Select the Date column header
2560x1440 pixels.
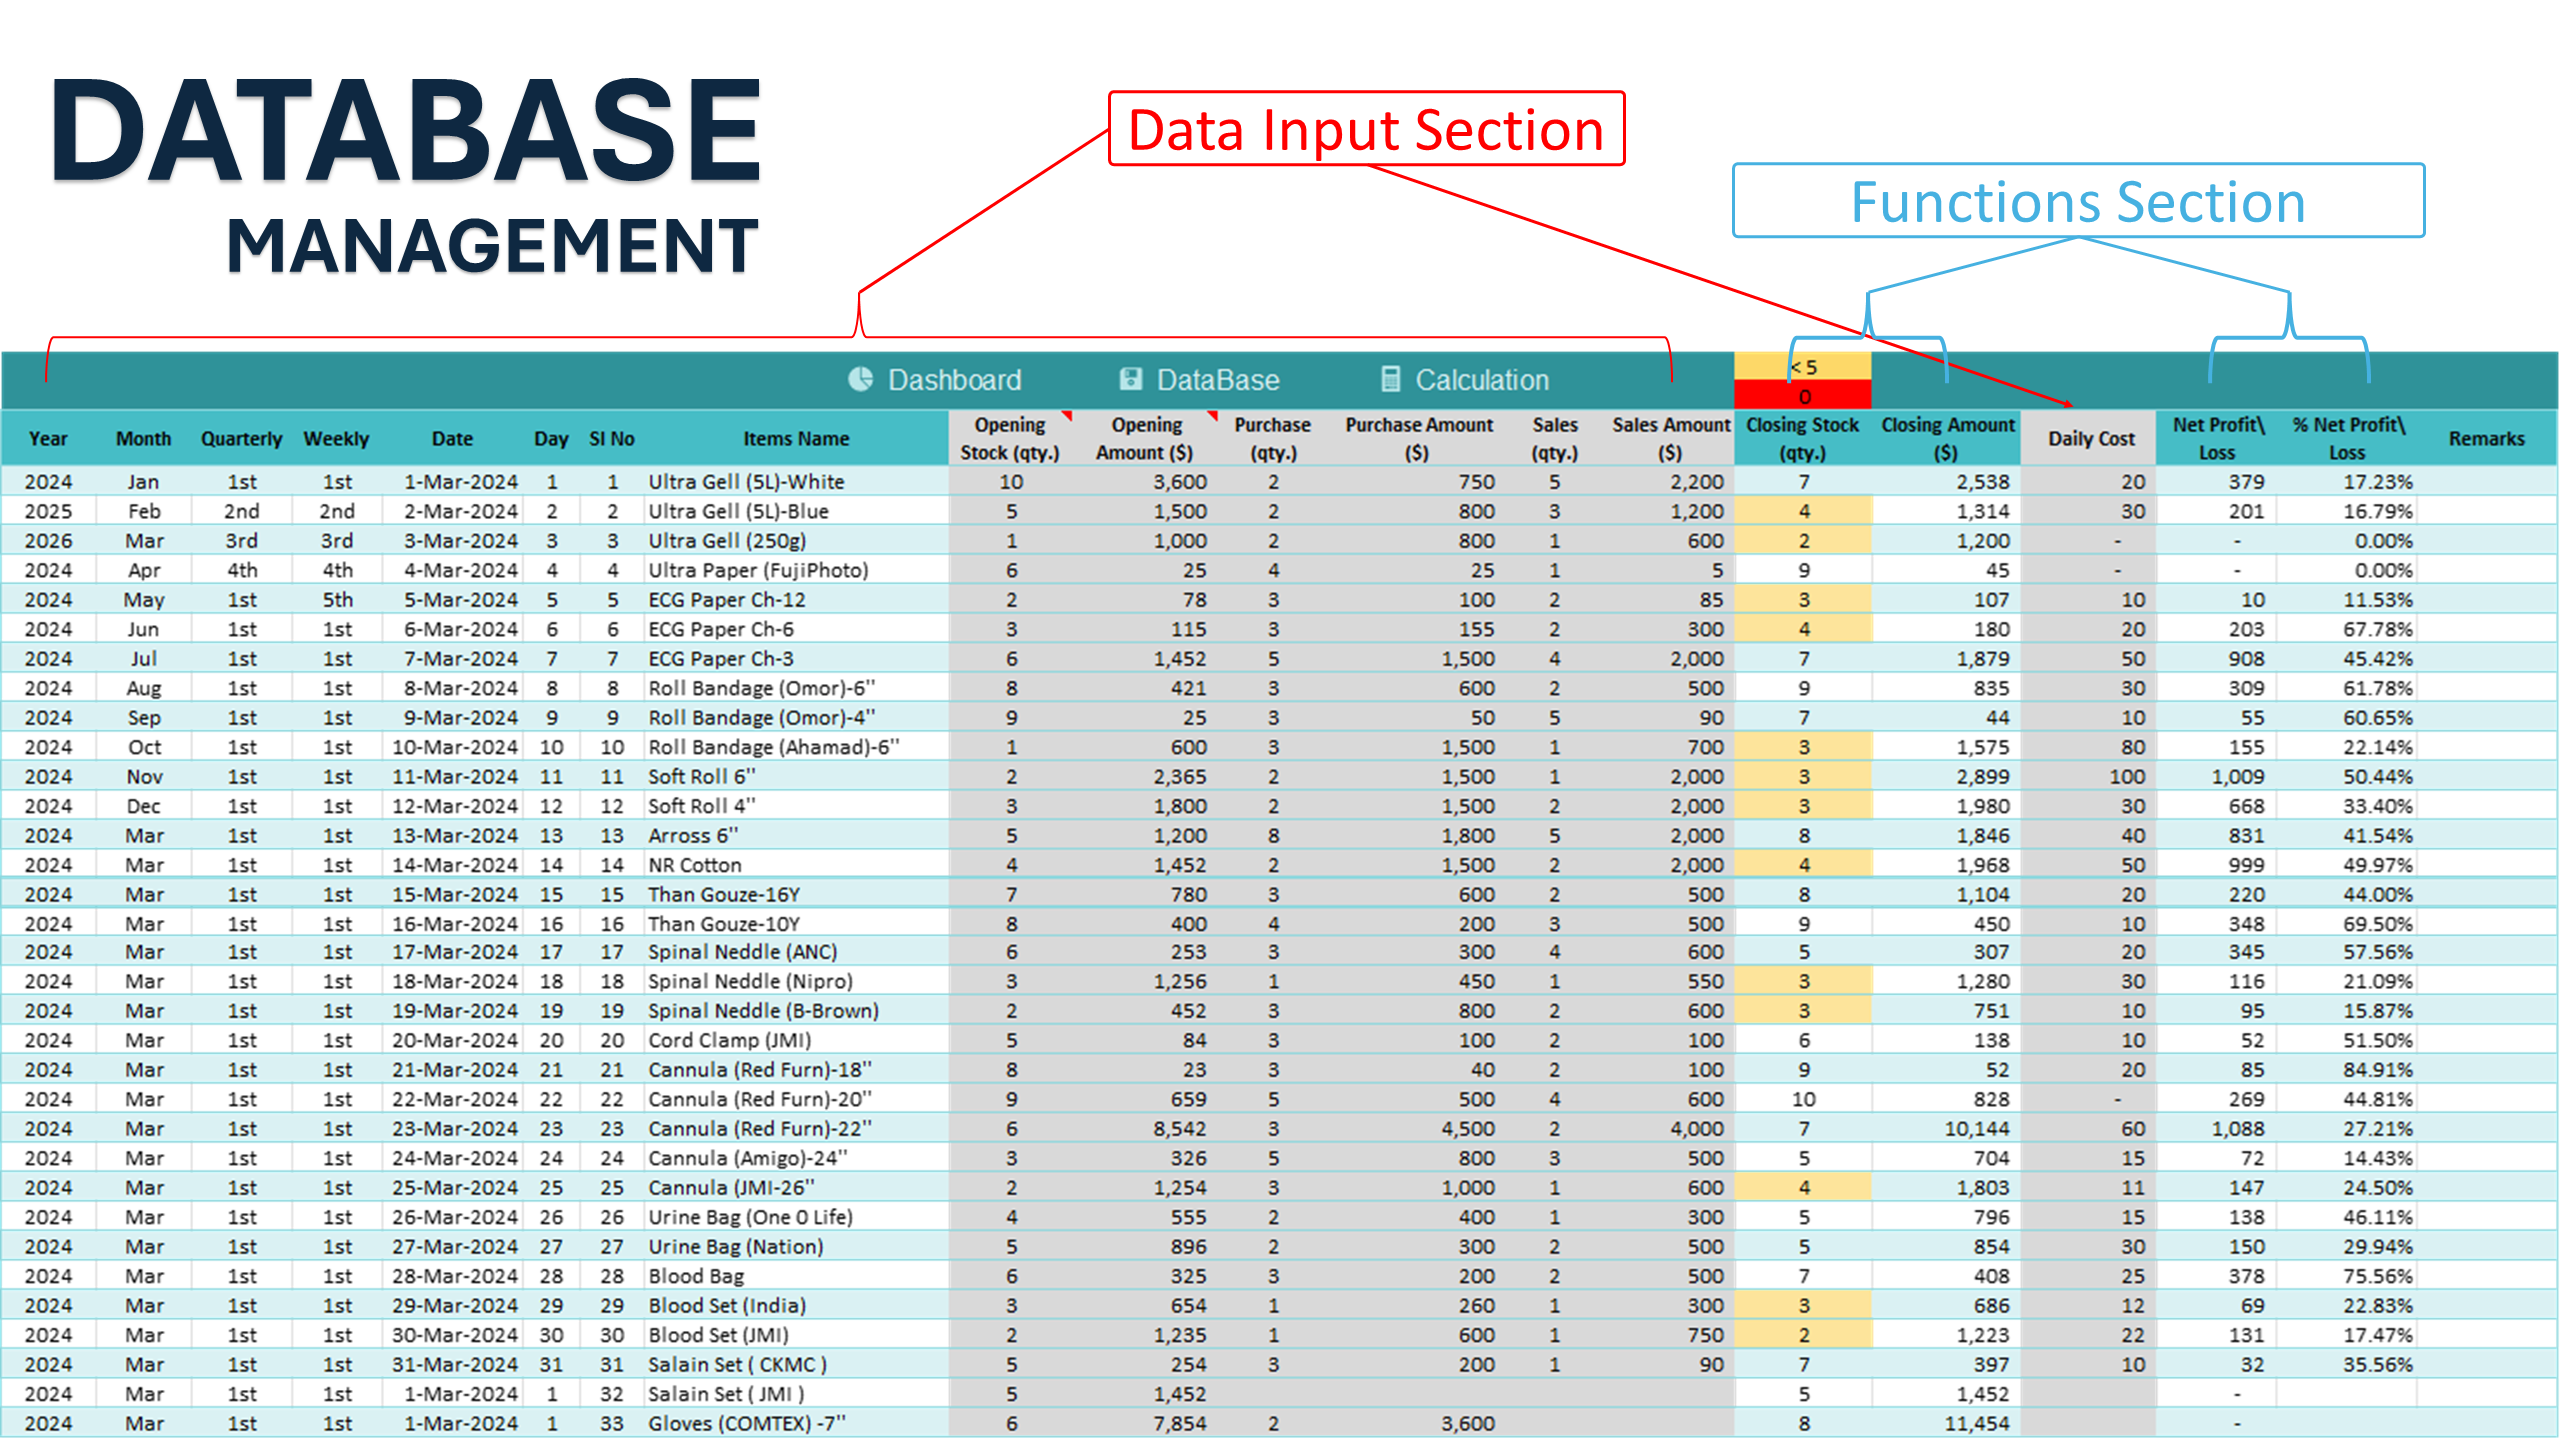click(452, 438)
